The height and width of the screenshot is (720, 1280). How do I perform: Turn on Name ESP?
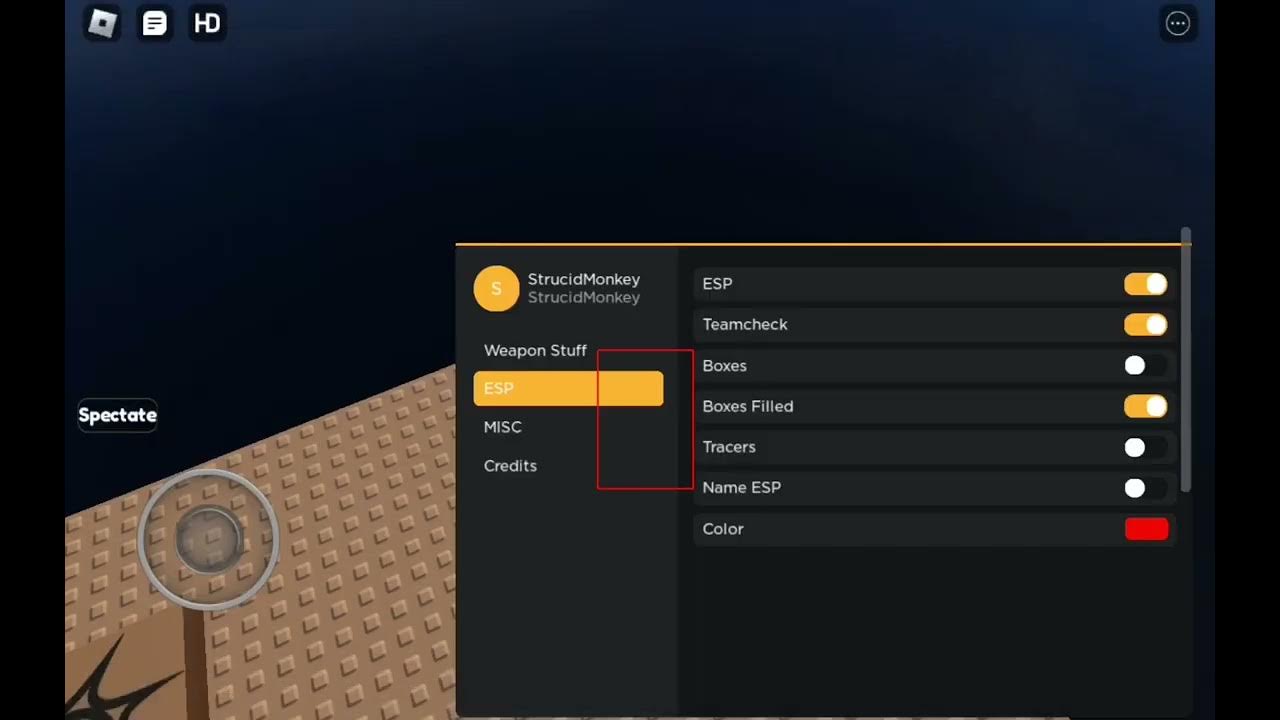pos(1145,488)
